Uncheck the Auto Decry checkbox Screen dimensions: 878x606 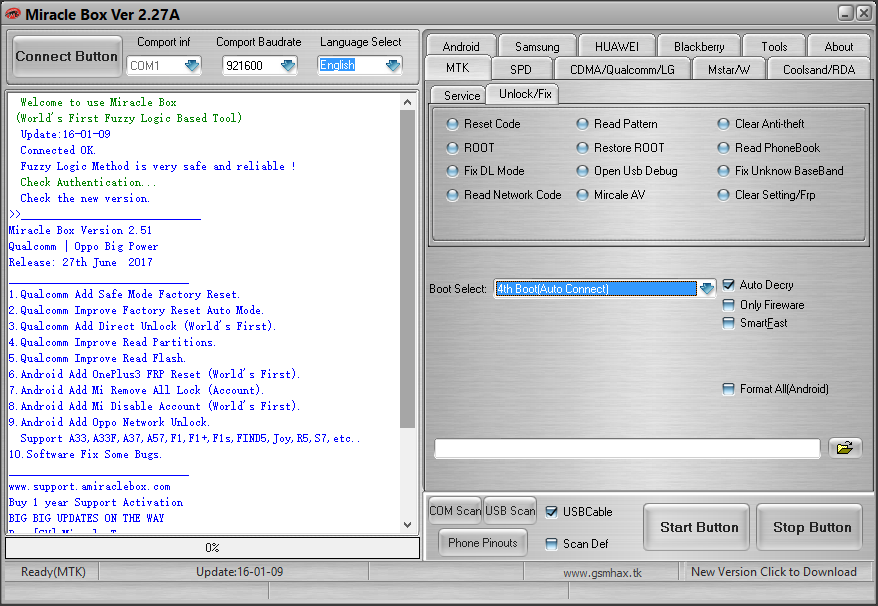pos(728,285)
